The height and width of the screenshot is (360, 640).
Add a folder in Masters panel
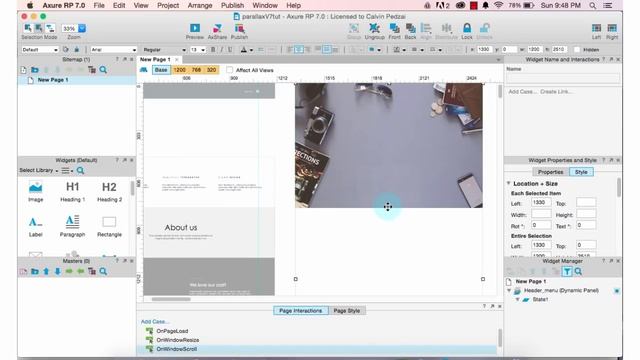[35, 271]
